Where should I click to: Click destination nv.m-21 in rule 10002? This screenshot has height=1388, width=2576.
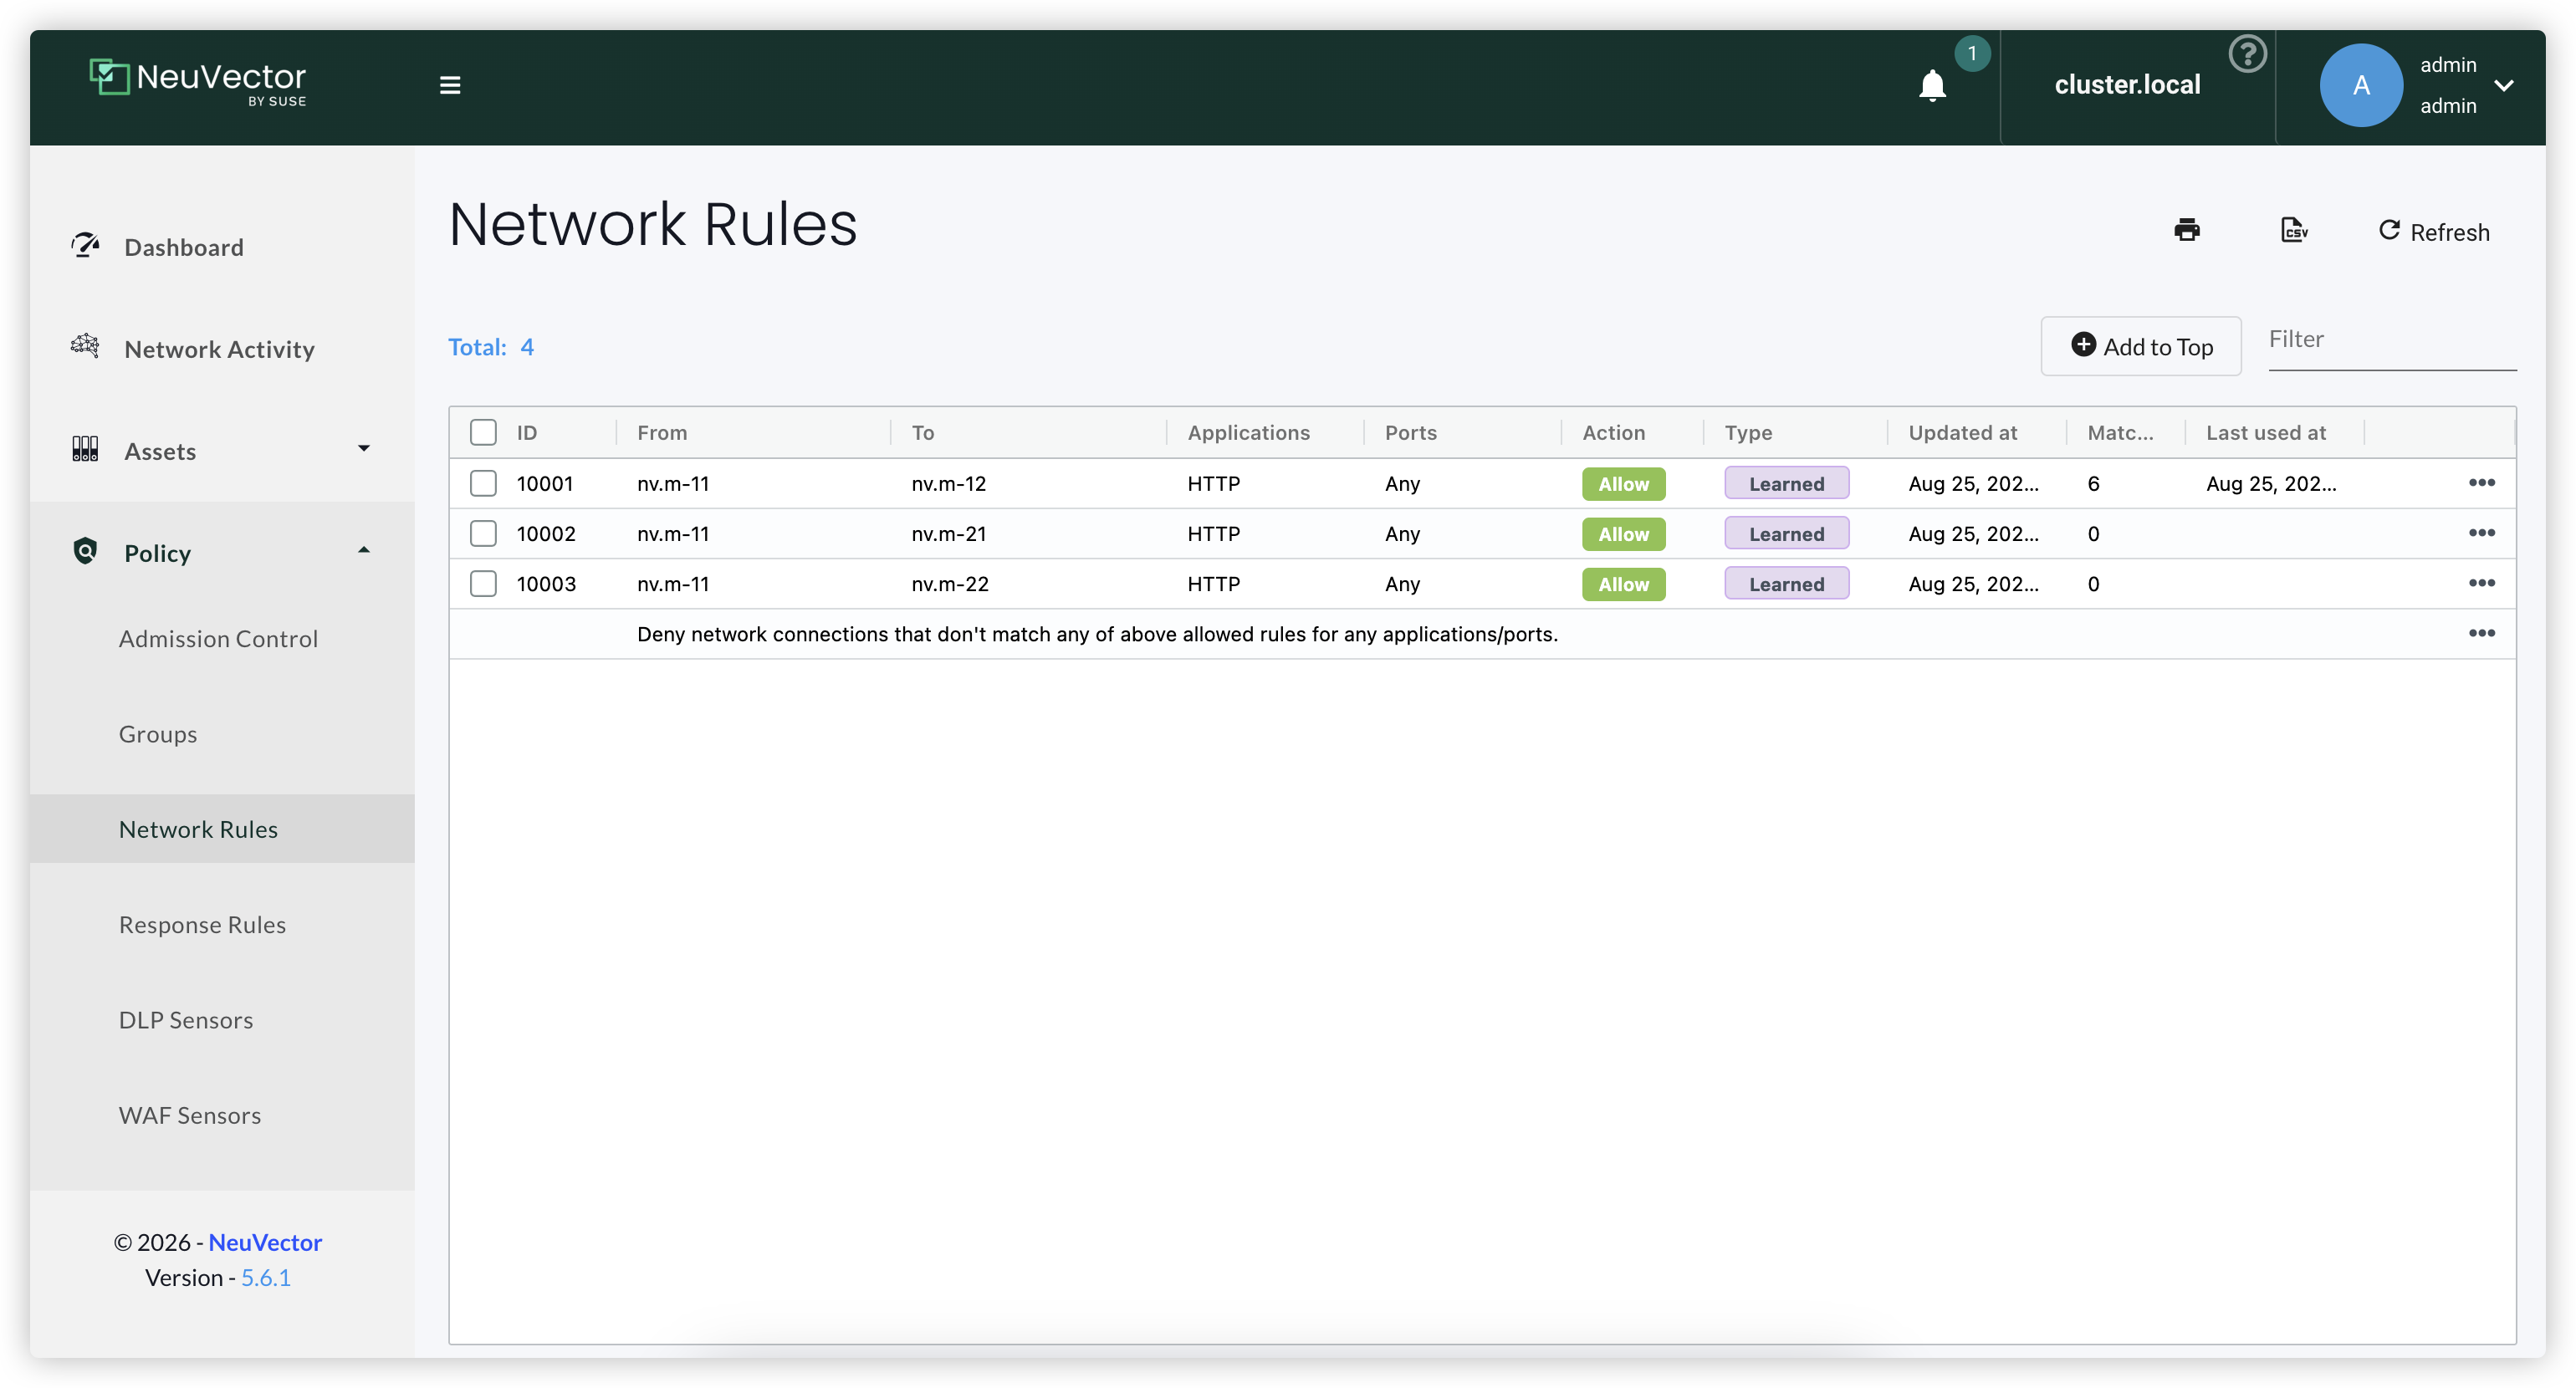pyautogui.click(x=948, y=534)
